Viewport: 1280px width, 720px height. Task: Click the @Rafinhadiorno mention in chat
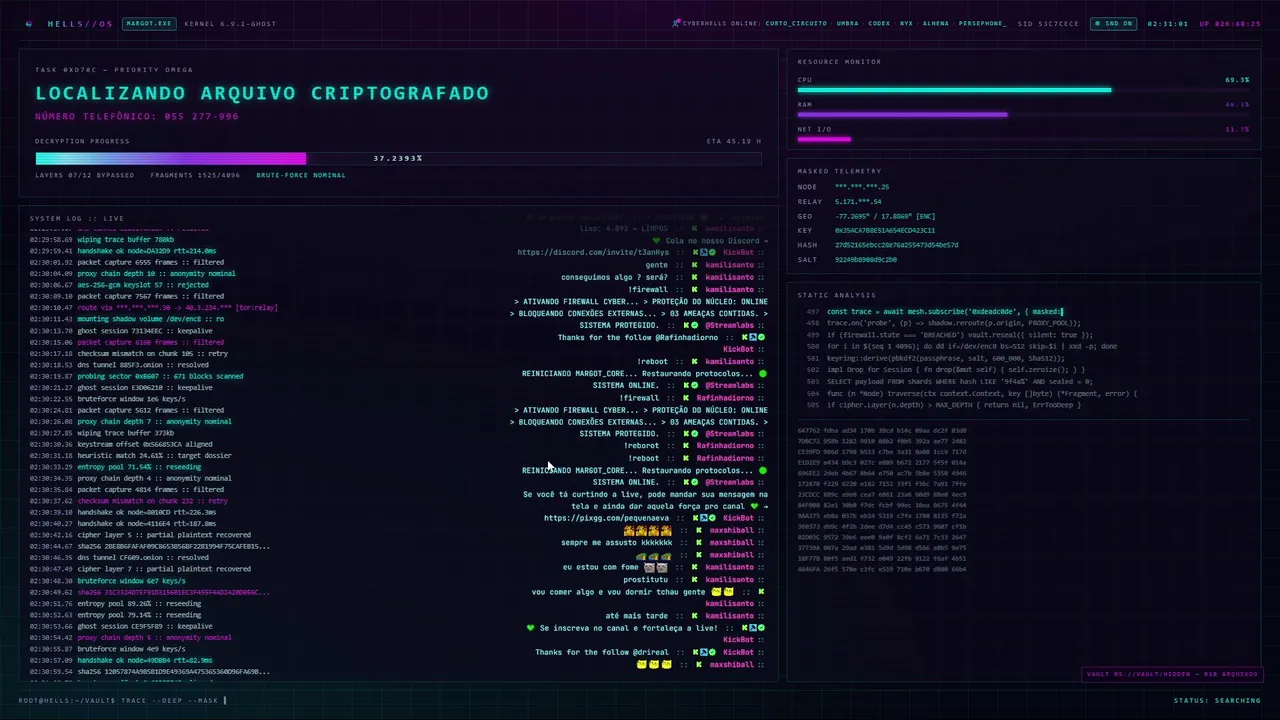pos(687,337)
